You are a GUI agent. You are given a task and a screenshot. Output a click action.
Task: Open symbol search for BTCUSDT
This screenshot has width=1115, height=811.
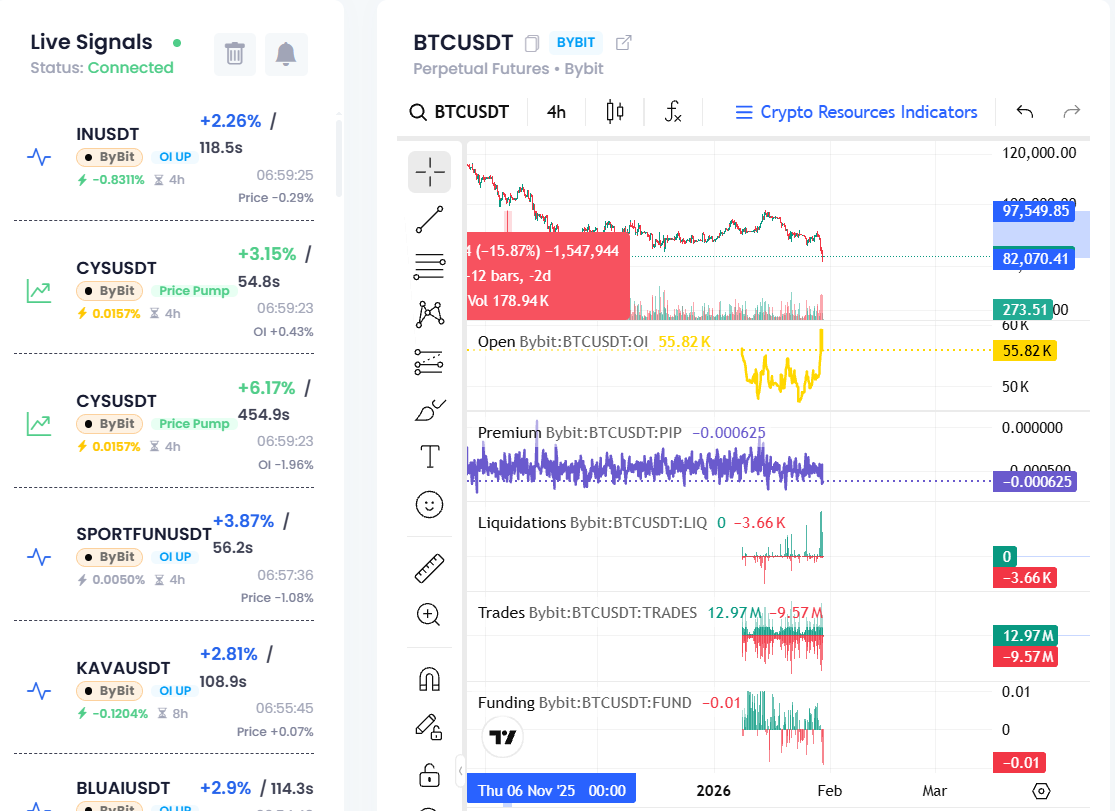(x=459, y=112)
